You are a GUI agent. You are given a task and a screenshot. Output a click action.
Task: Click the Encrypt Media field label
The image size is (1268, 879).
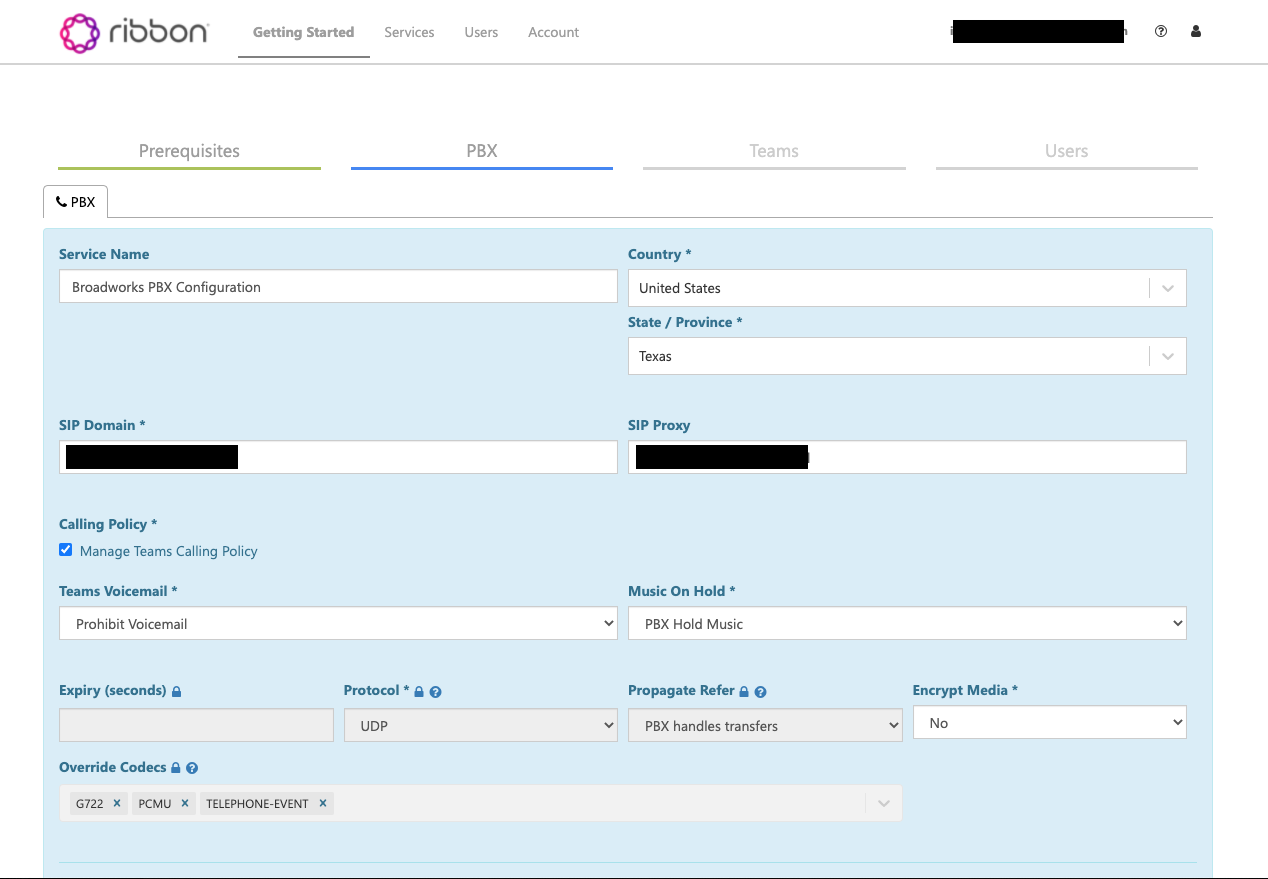(965, 690)
